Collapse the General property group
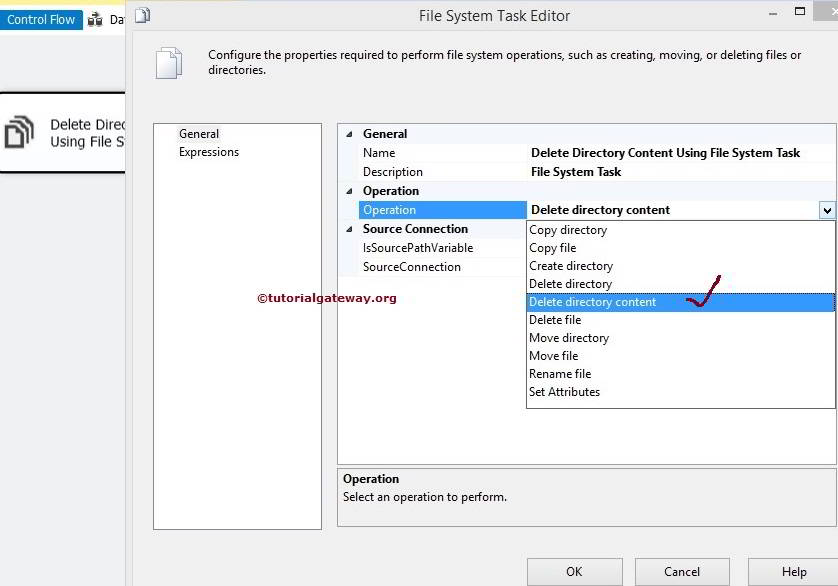 coord(348,133)
